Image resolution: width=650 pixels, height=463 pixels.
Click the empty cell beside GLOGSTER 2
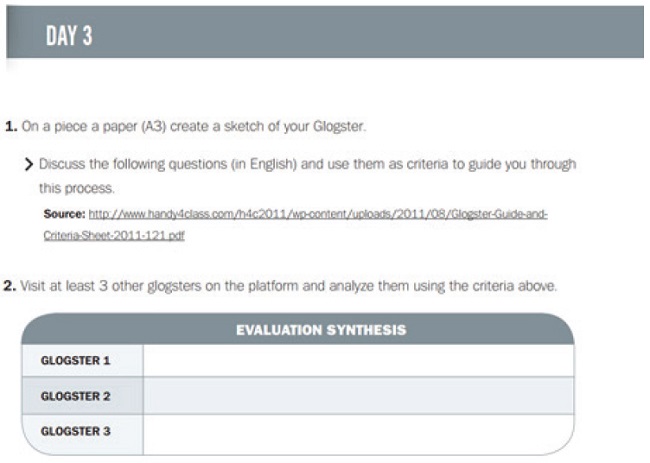point(358,396)
